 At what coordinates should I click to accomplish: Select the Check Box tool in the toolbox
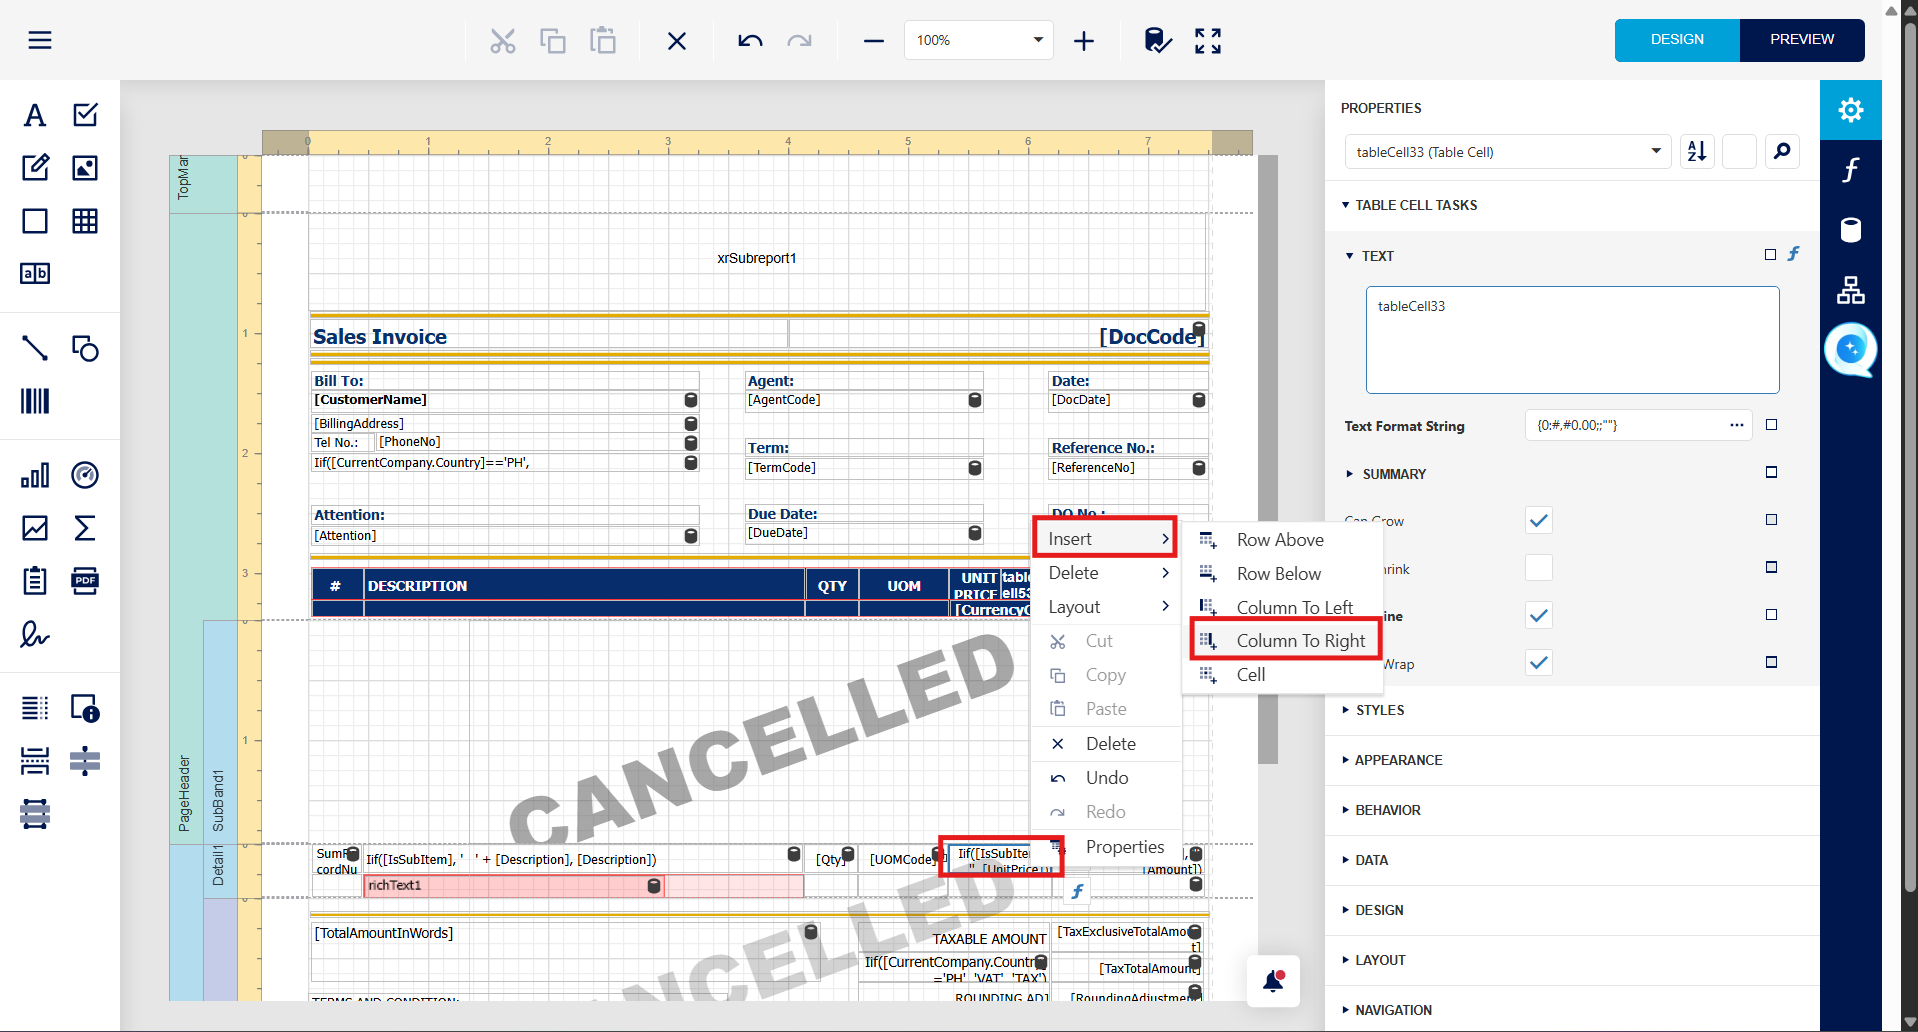(85, 115)
